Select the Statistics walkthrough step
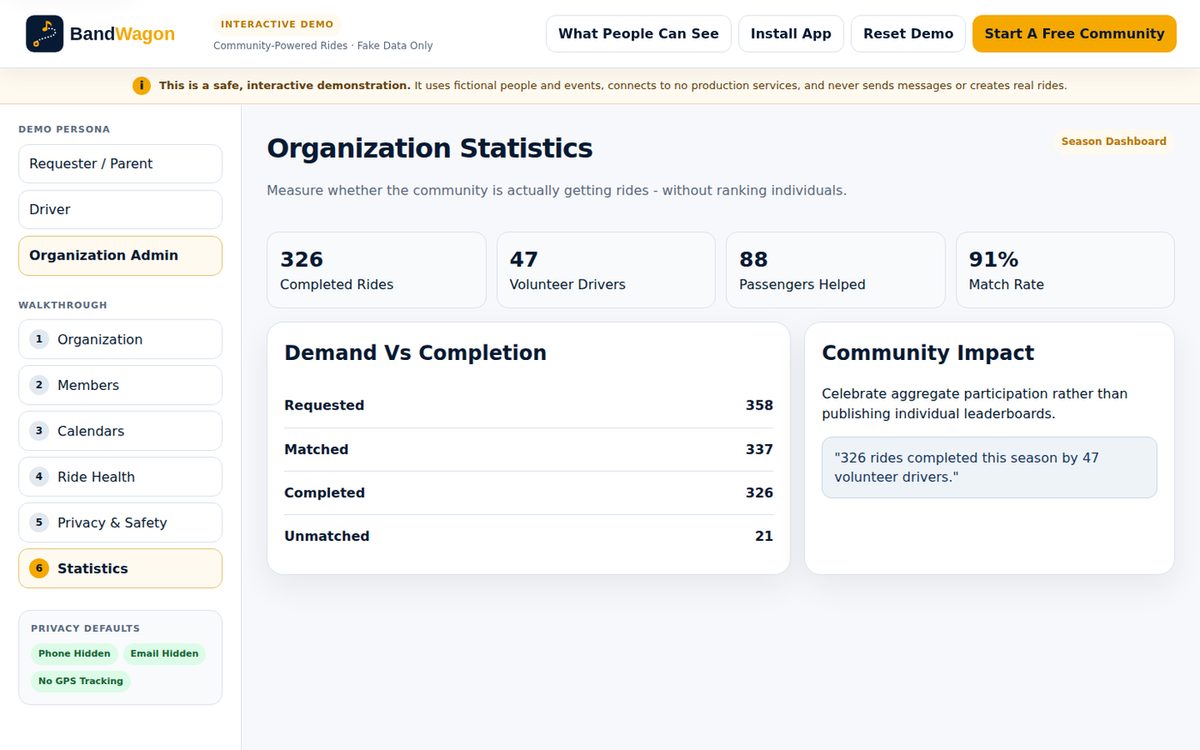The image size is (1200, 750). click(120, 568)
